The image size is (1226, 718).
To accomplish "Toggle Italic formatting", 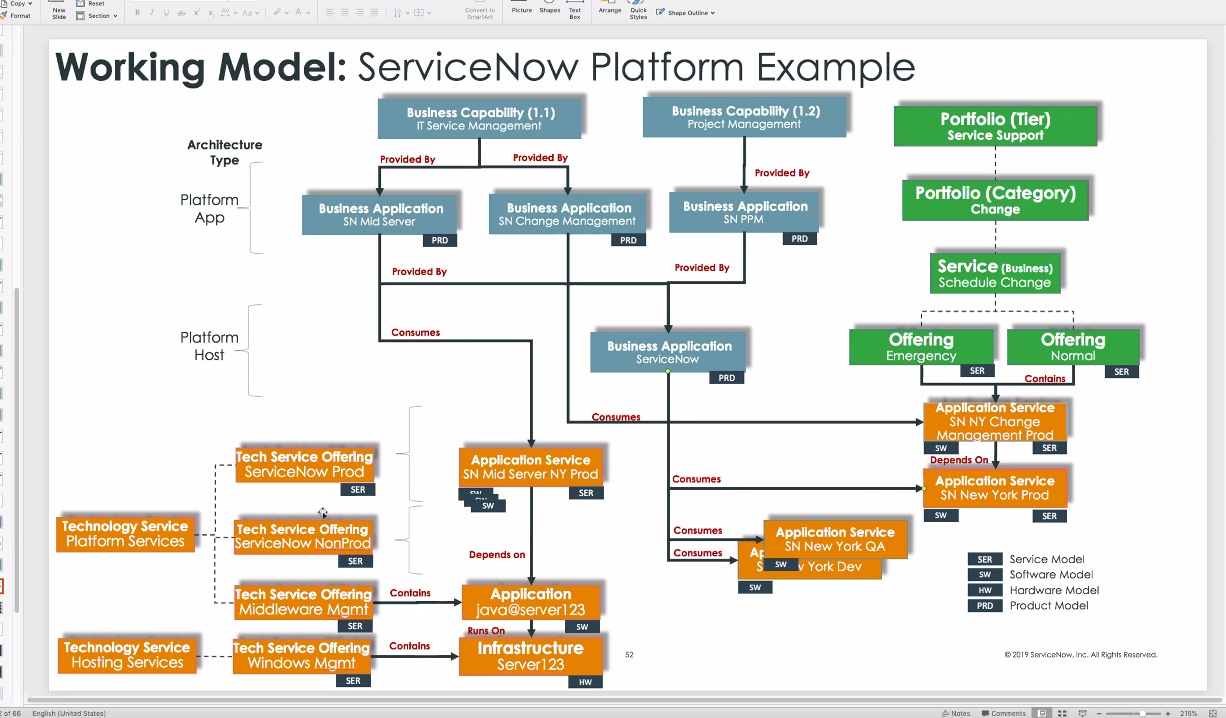I will [x=152, y=13].
